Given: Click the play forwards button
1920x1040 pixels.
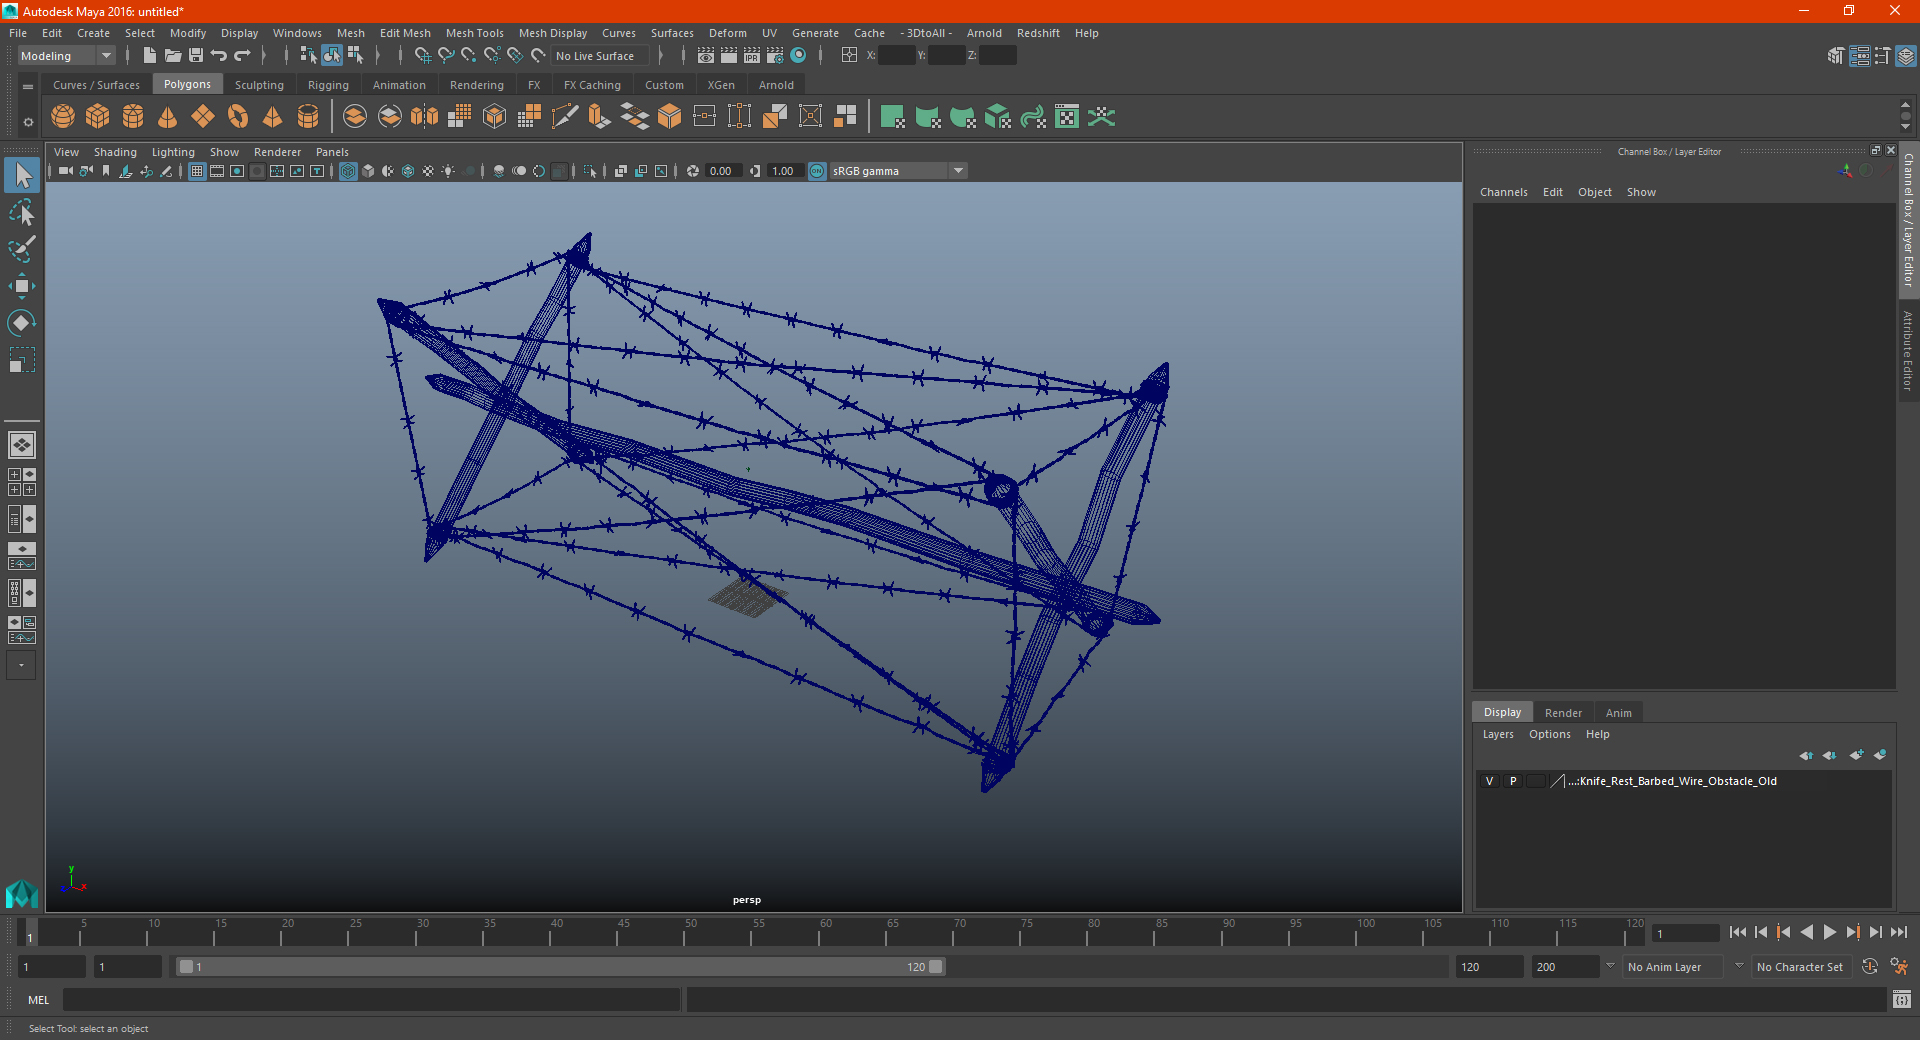Looking at the screenshot, I should coord(1830,932).
